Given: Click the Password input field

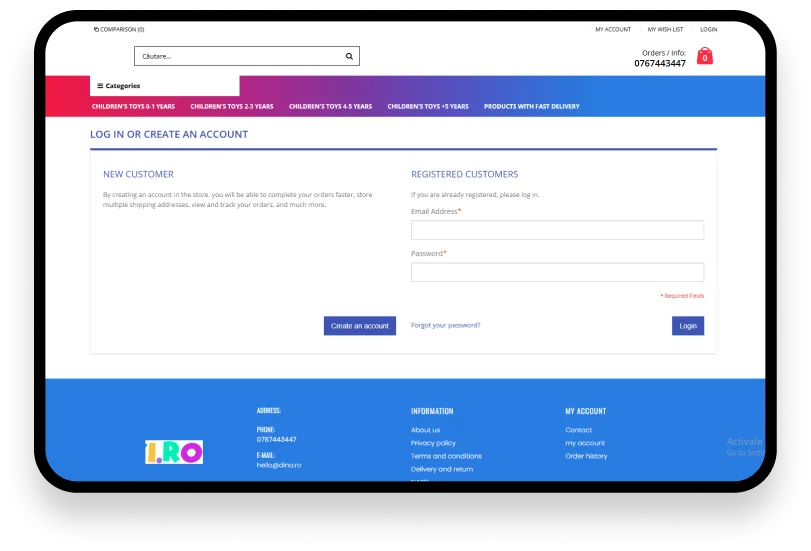Looking at the screenshot, I should [558, 272].
